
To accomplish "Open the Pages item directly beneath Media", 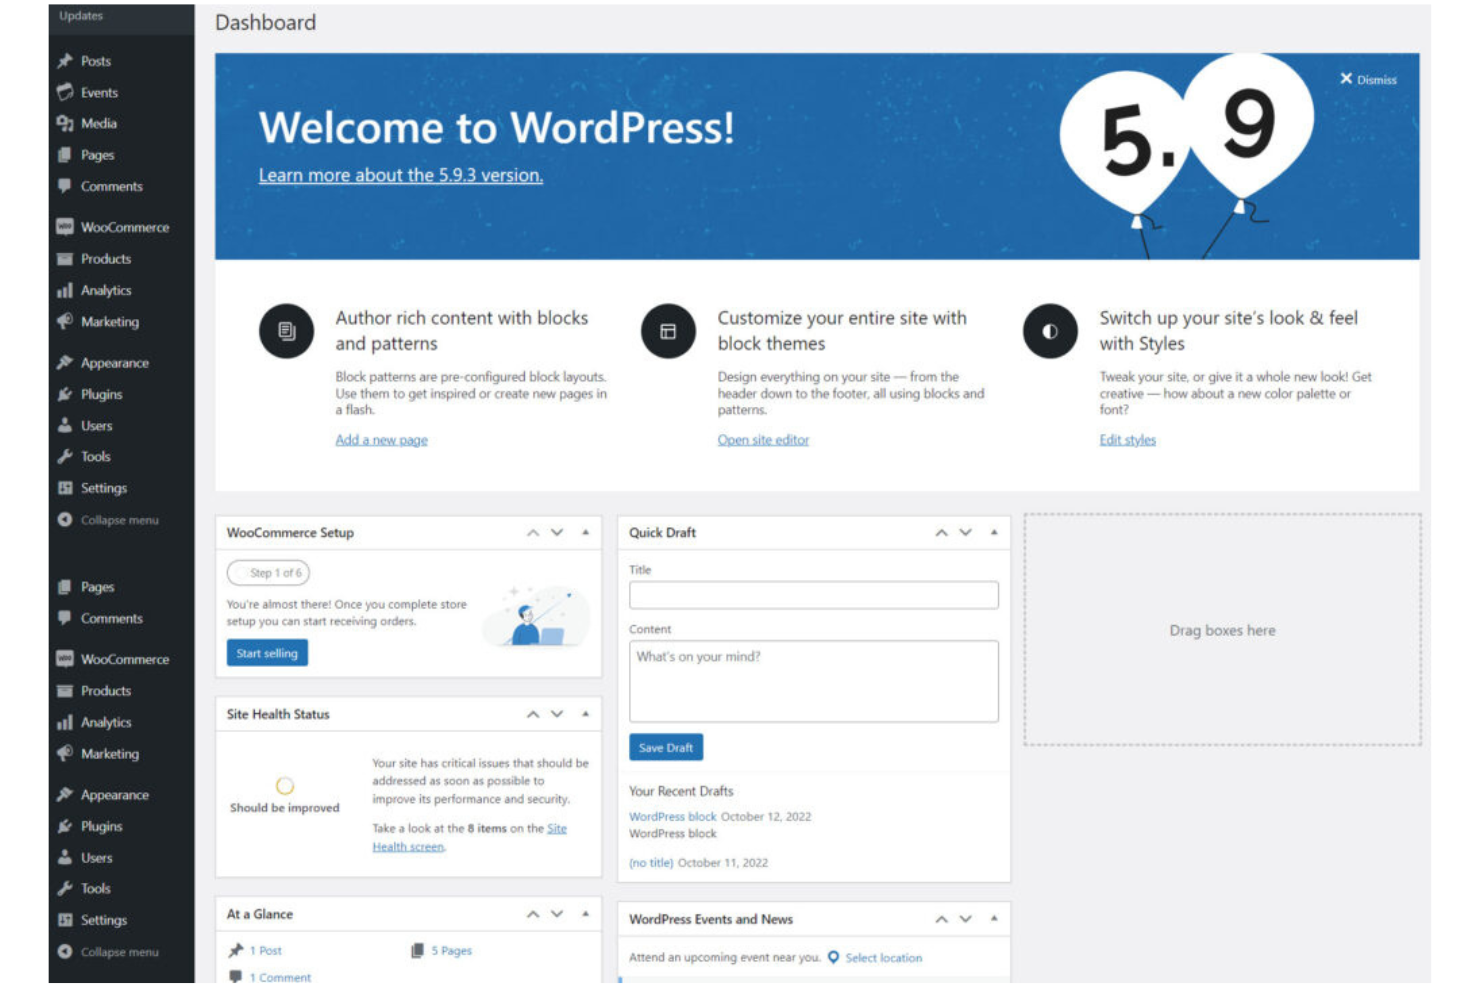I will 97,155.
